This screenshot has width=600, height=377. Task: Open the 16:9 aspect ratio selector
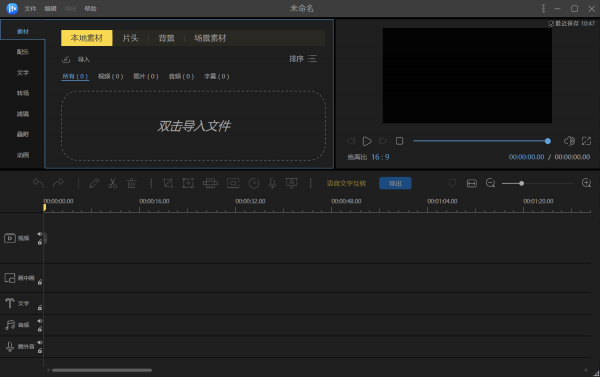380,157
